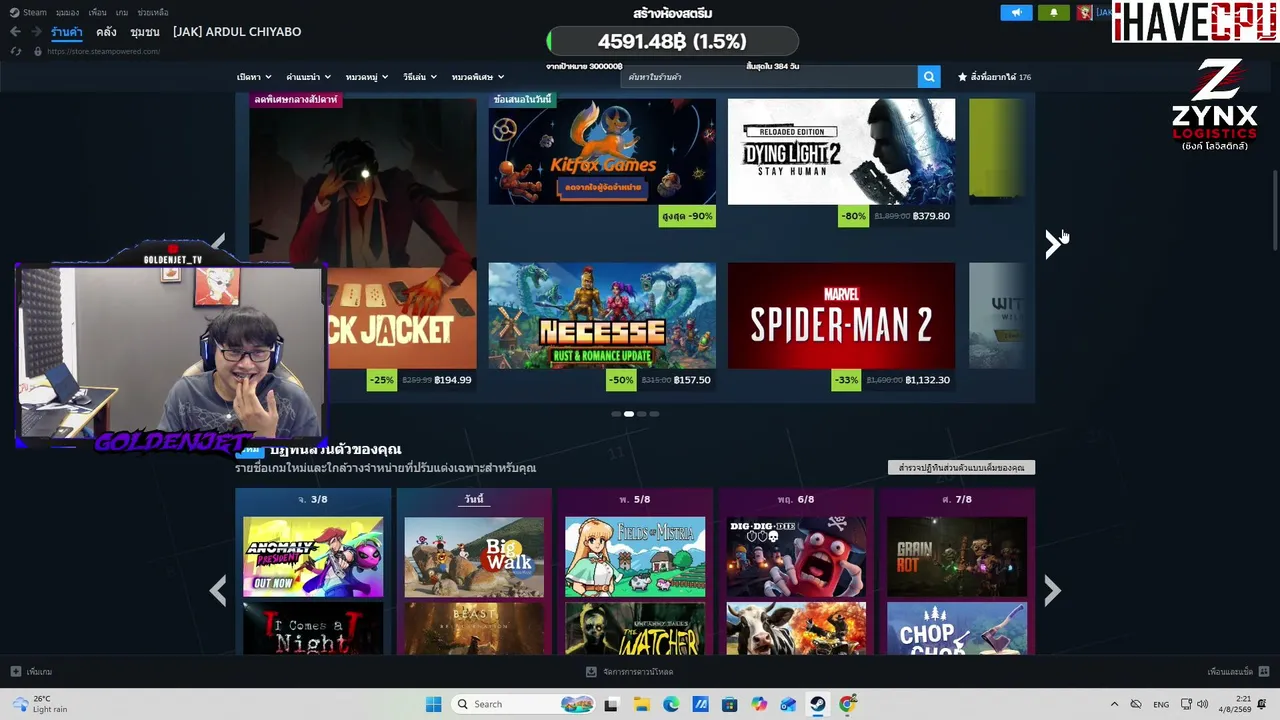This screenshot has width=1280, height=720.
Task: Expand the คำแนะนำ dropdown
Action: pos(308,77)
